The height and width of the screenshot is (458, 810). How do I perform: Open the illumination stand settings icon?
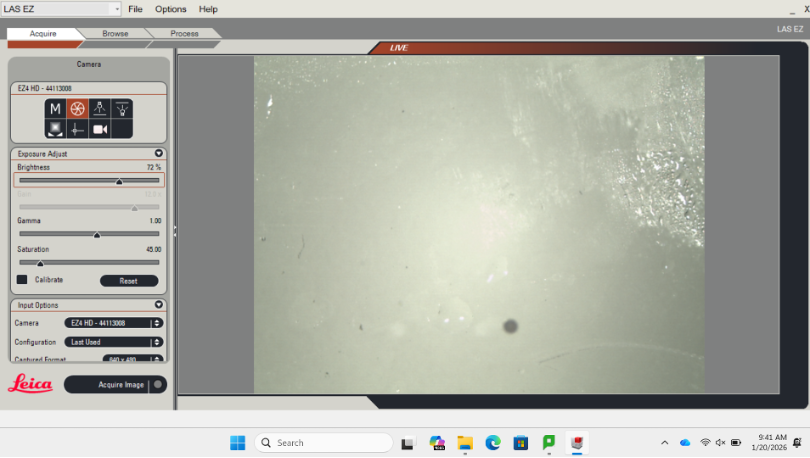(x=100, y=108)
